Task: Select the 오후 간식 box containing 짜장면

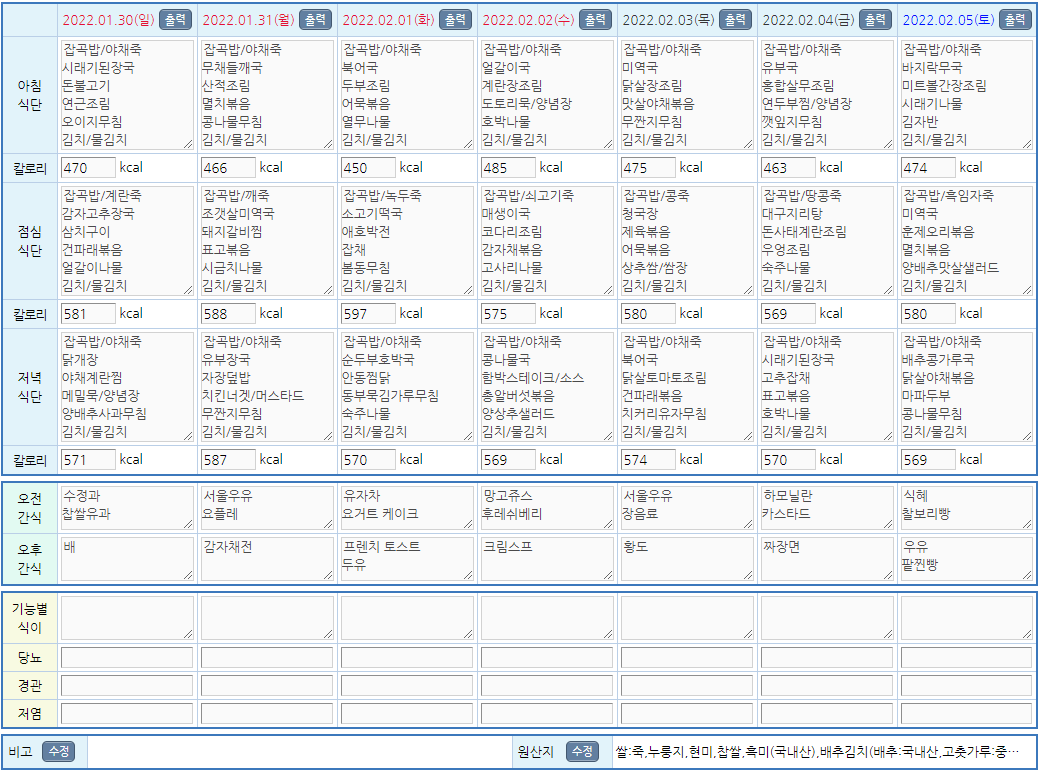Action: click(x=827, y=559)
